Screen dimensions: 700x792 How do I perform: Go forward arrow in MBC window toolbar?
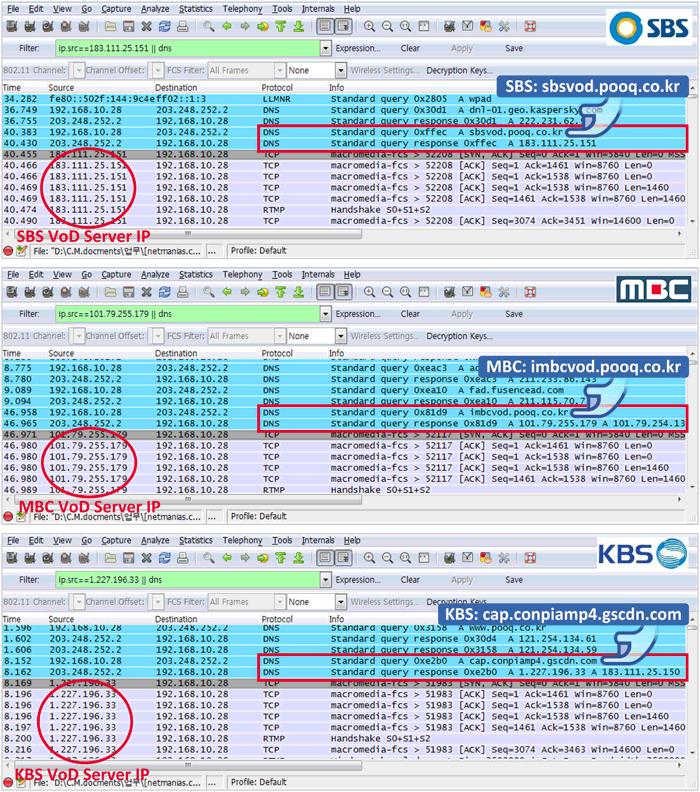coord(245,291)
